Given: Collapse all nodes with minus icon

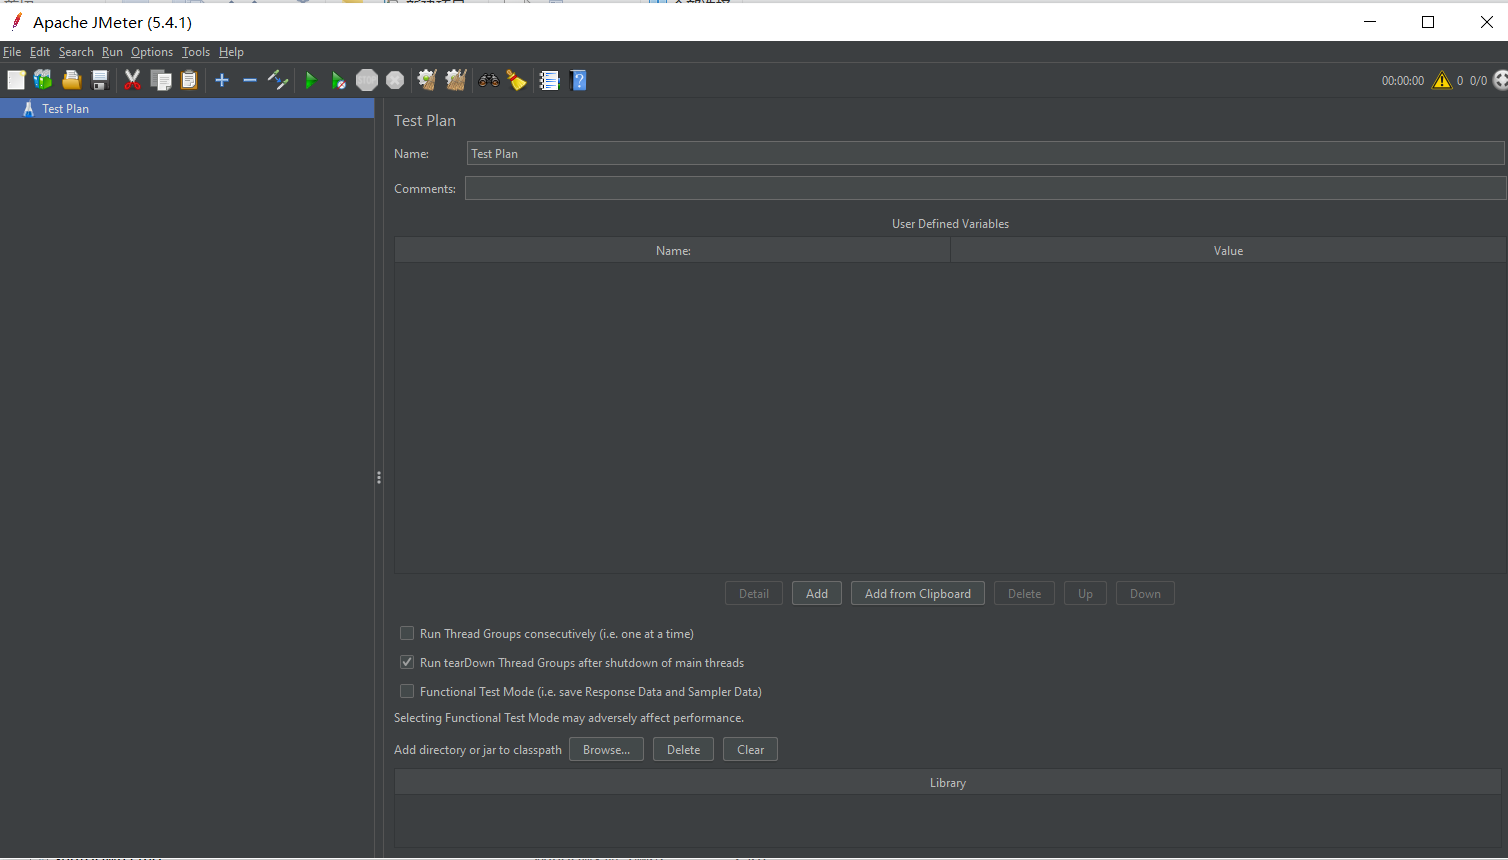Looking at the screenshot, I should click(x=250, y=80).
